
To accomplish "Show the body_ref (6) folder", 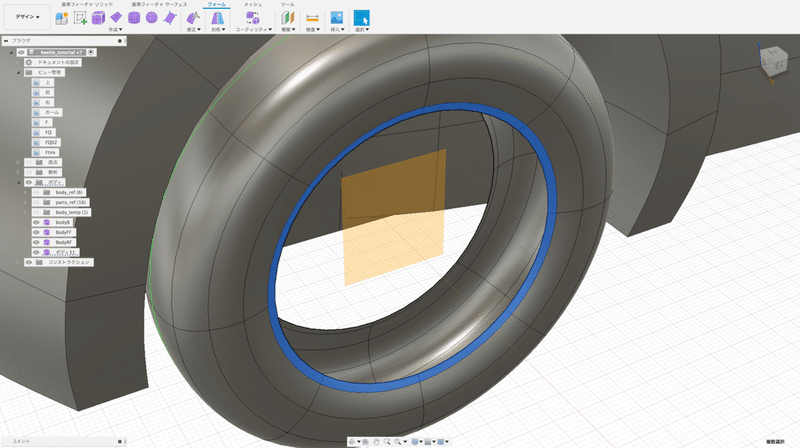I will pos(36,192).
